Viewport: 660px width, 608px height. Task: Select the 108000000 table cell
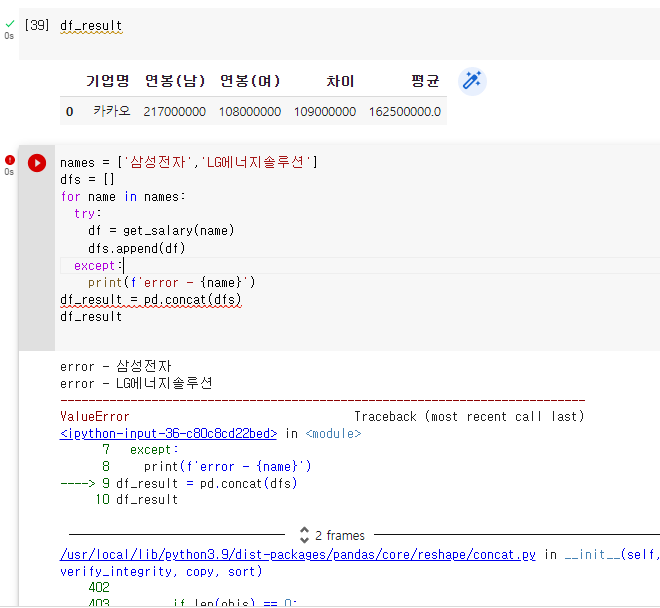250,112
